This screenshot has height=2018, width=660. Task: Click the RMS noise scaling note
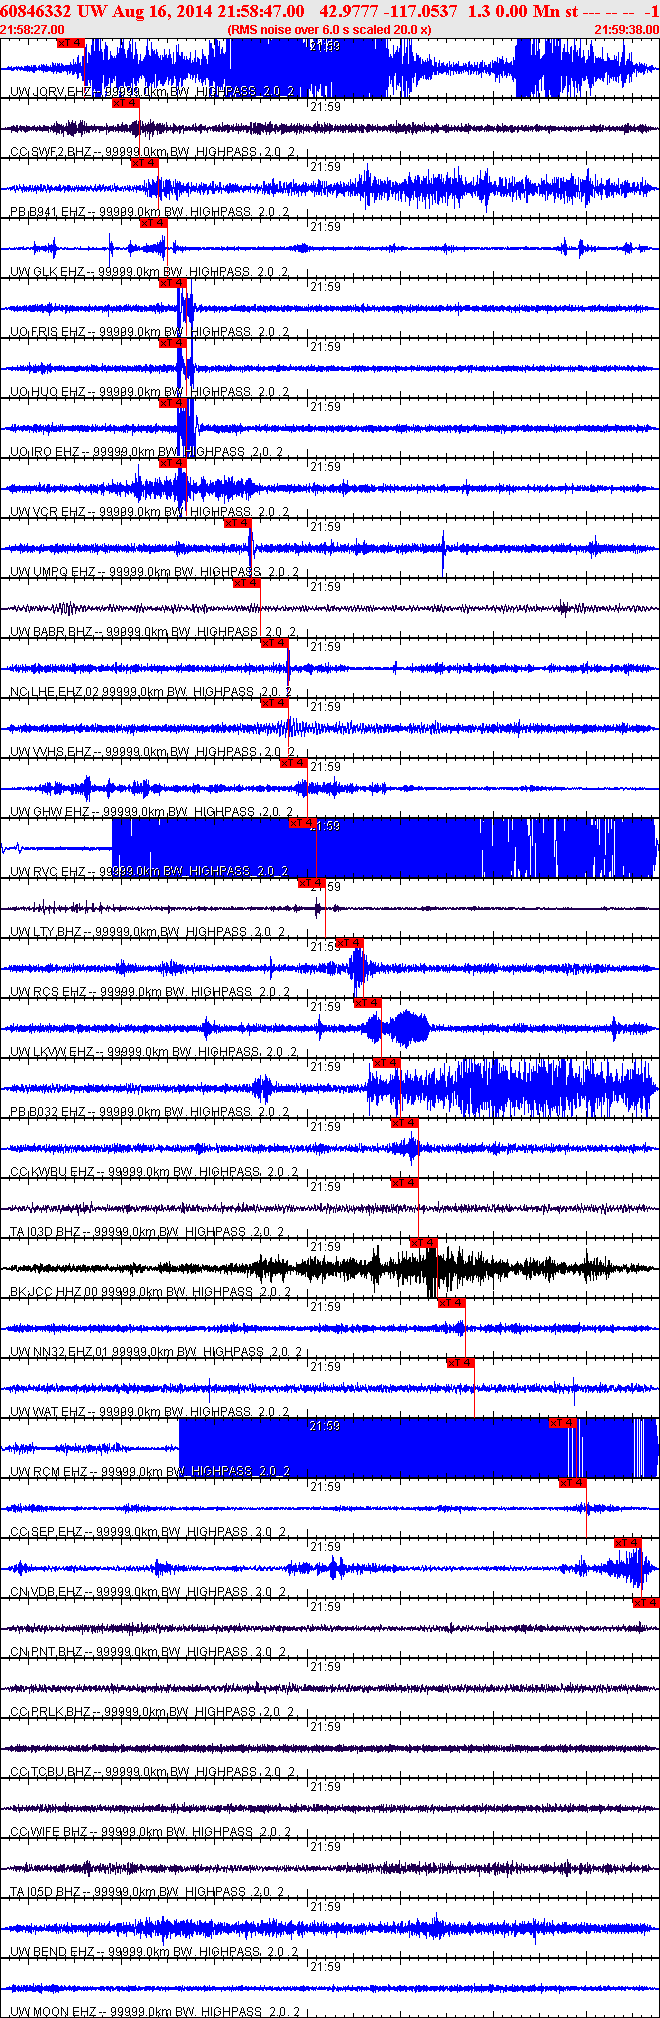pyautogui.click(x=329, y=30)
